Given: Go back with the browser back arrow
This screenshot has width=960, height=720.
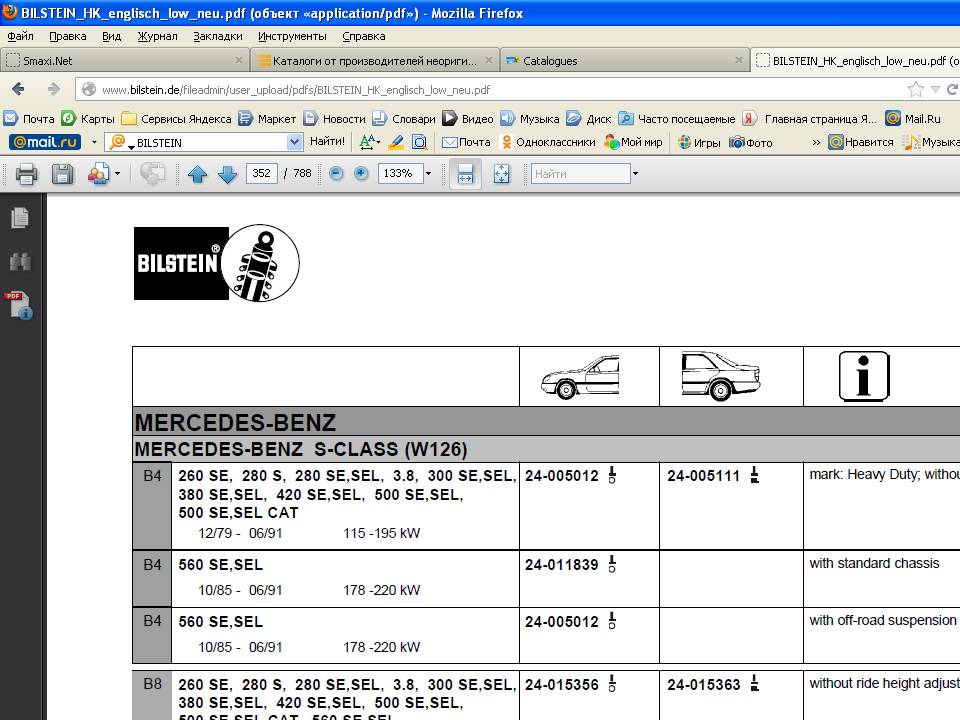Looking at the screenshot, I should [x=18, y=89].
